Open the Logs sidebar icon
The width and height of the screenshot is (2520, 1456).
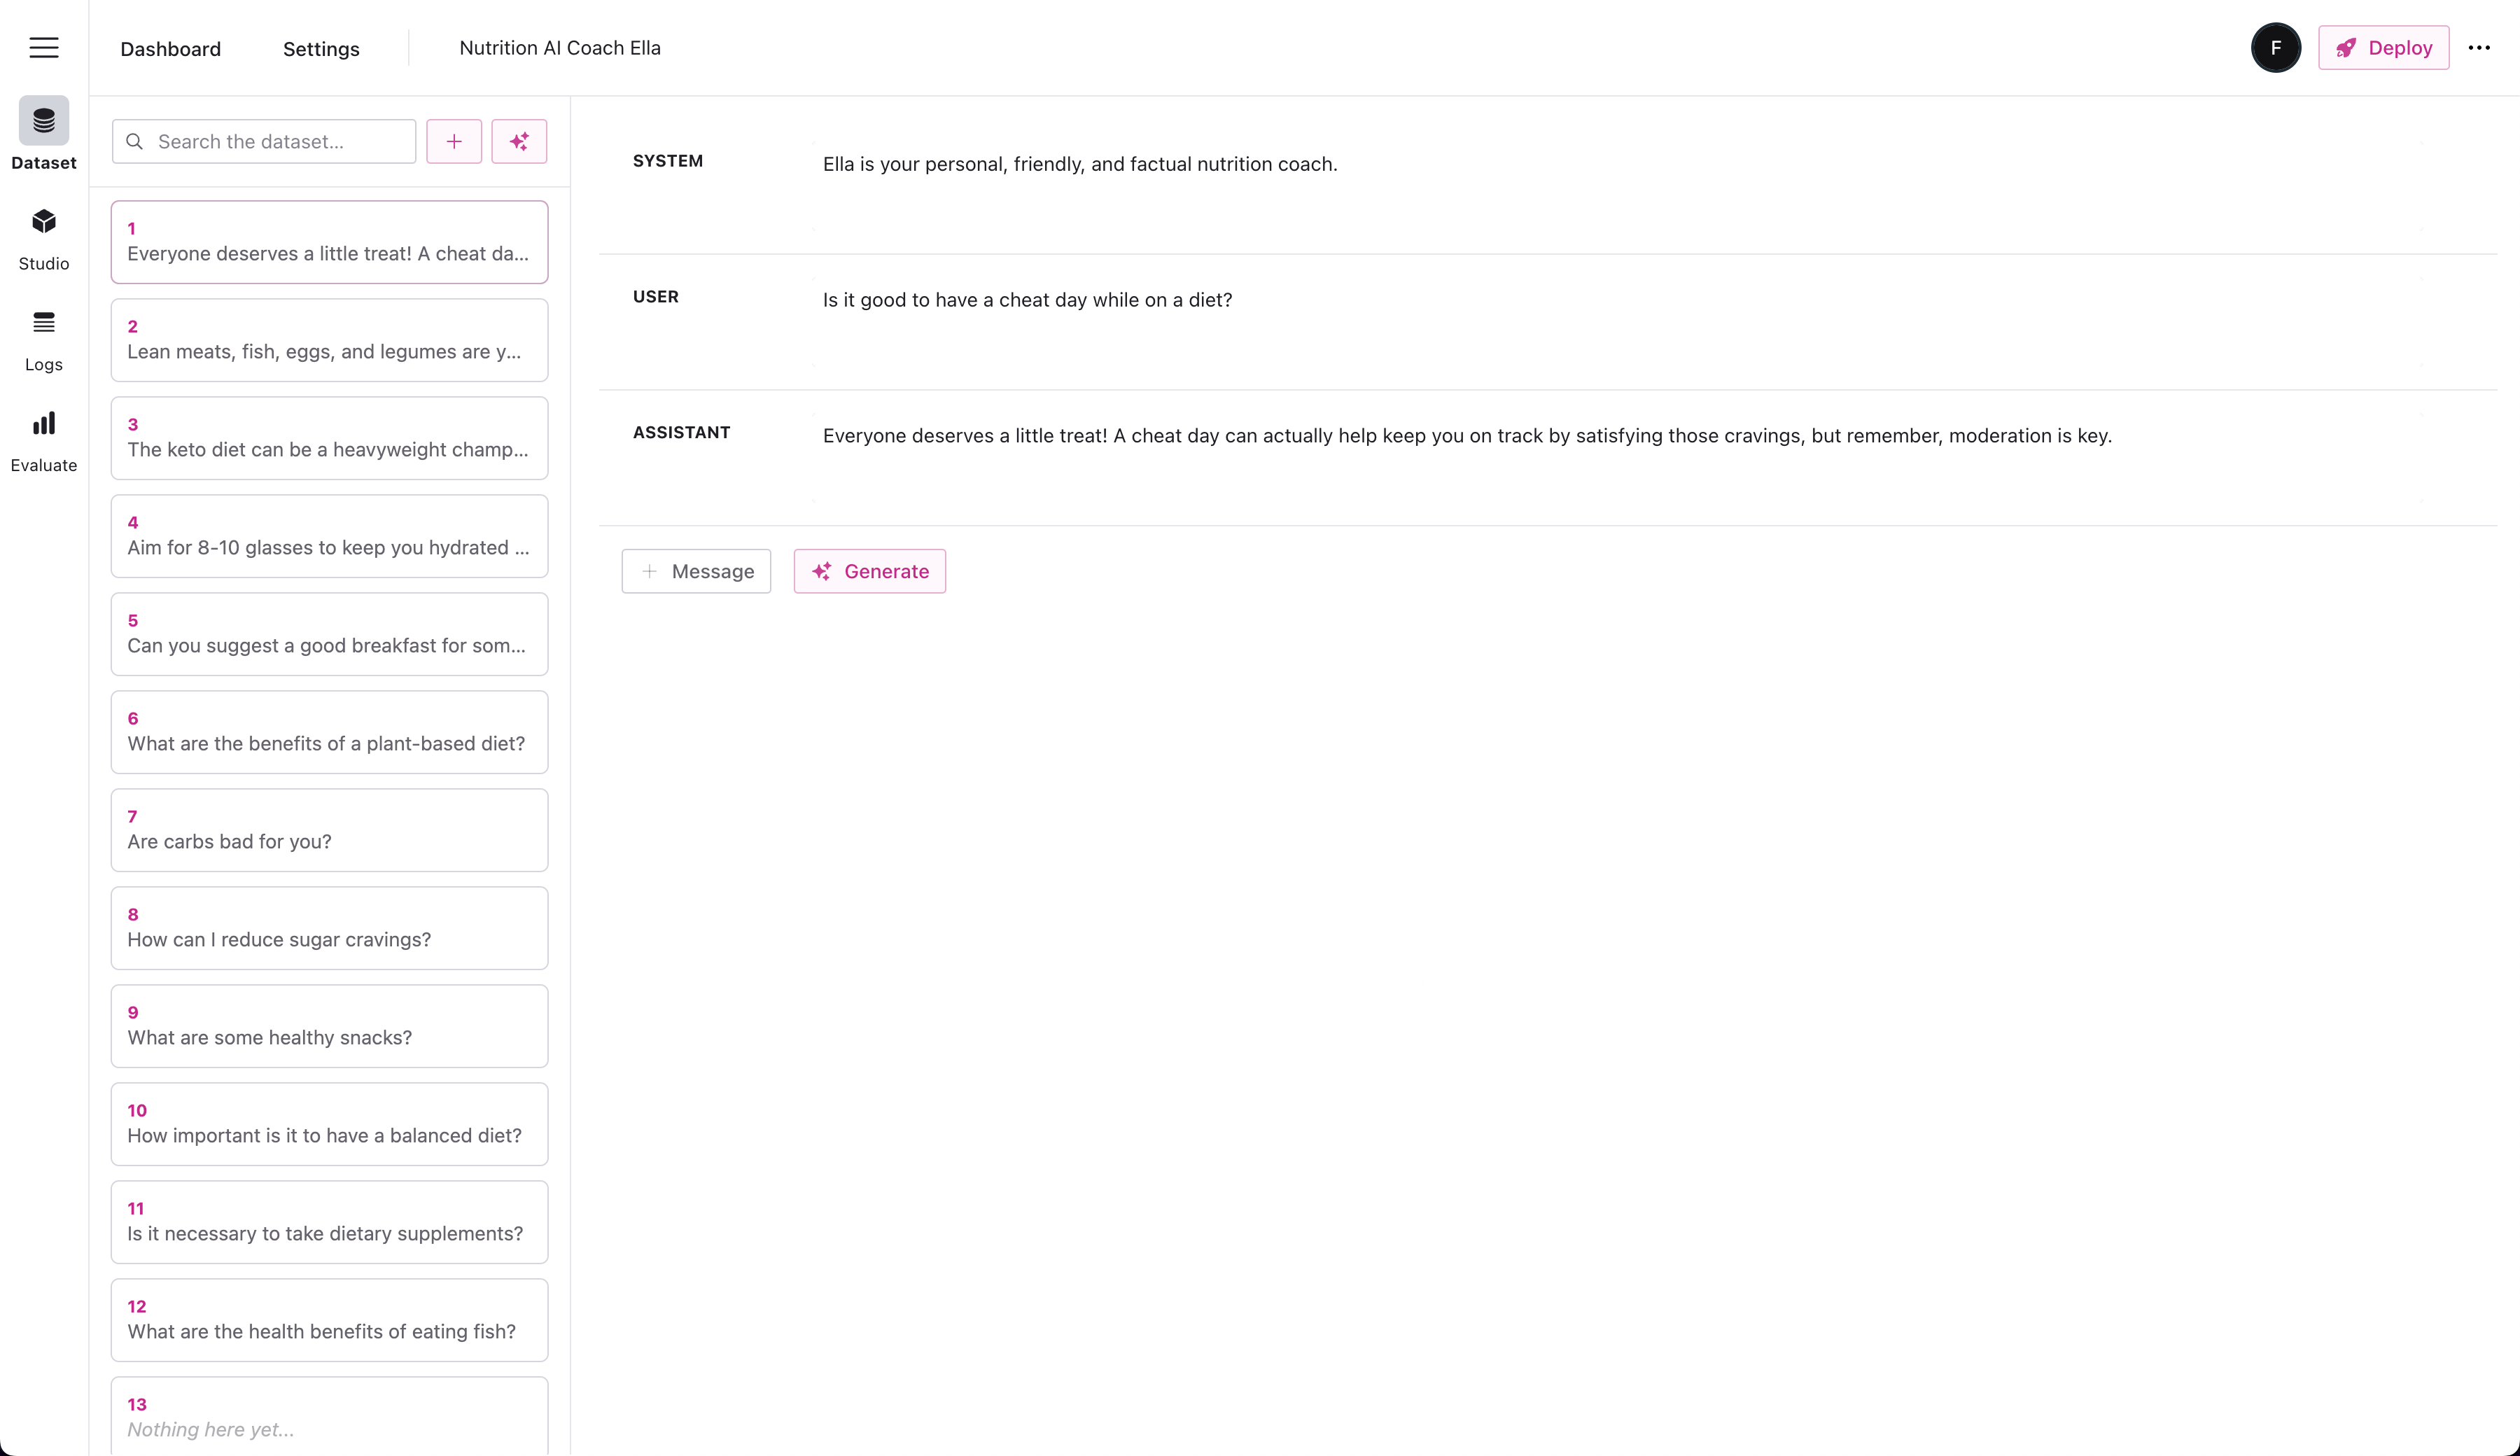[44, 323]
